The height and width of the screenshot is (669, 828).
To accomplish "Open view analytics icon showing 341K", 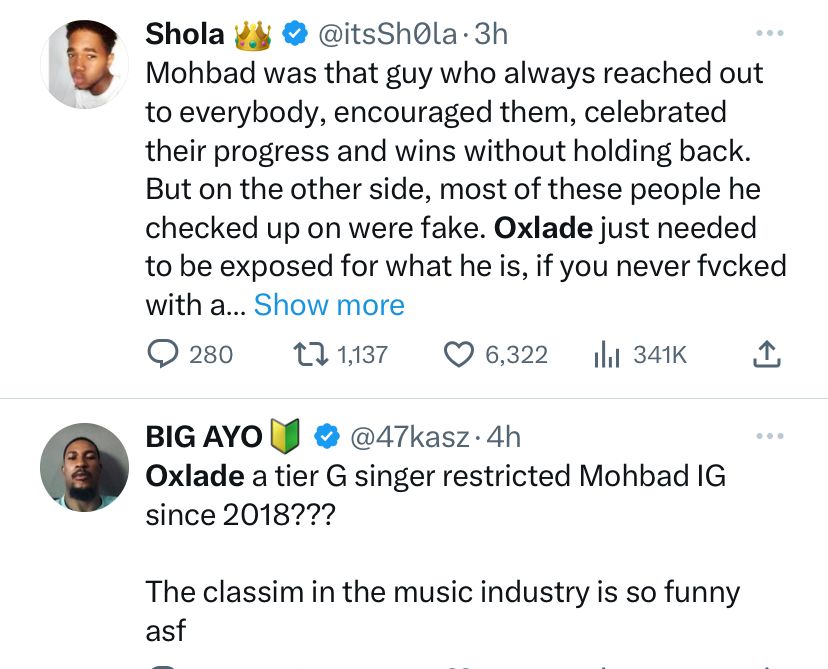I will (x=608, y=354).
